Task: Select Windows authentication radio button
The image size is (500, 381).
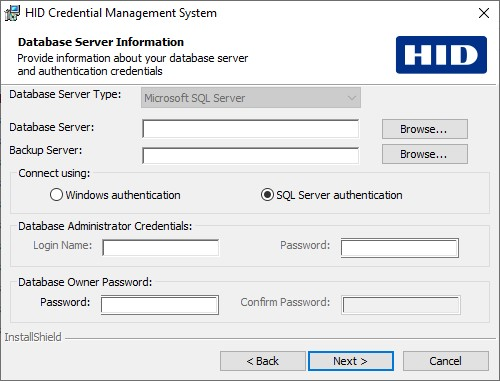Action: (x=56, y=195)
